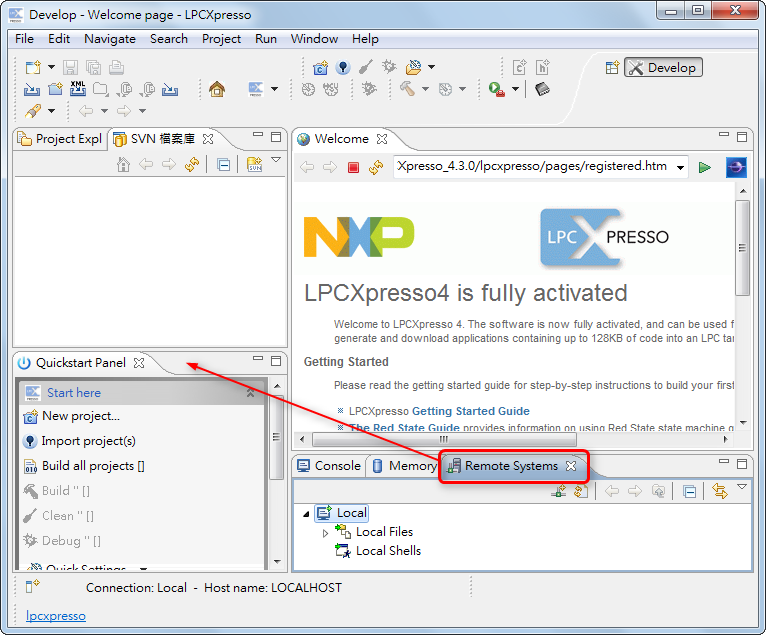Select the Local Shells tree item
The height and width of the screenshot is (635, 766).
tap(388, 551)
